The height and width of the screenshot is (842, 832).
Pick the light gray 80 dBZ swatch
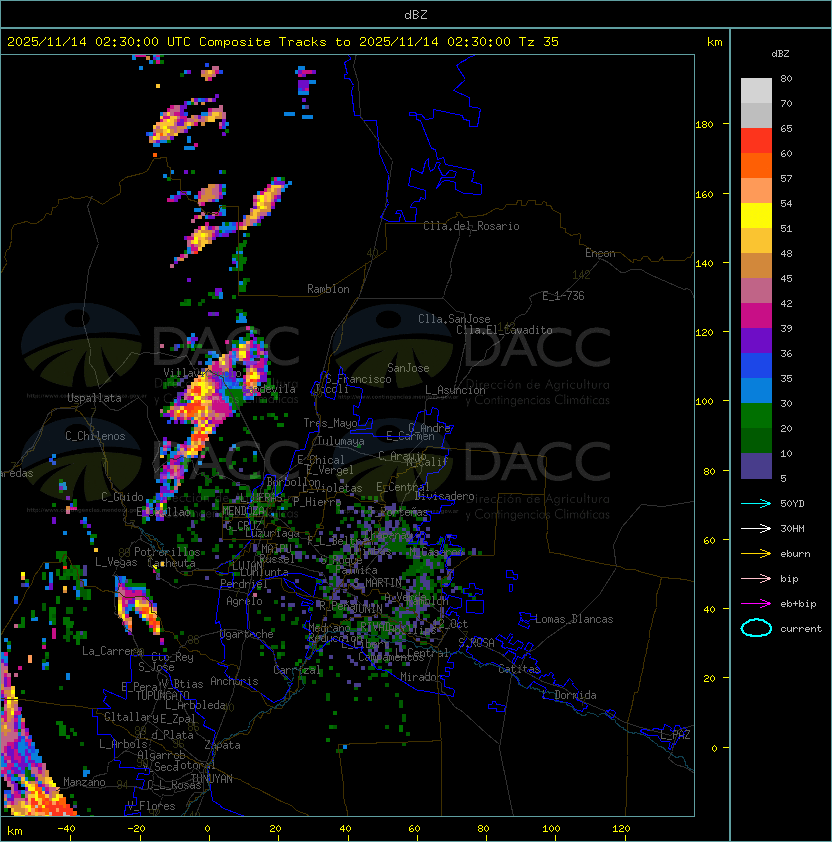[x=756, y=91]
